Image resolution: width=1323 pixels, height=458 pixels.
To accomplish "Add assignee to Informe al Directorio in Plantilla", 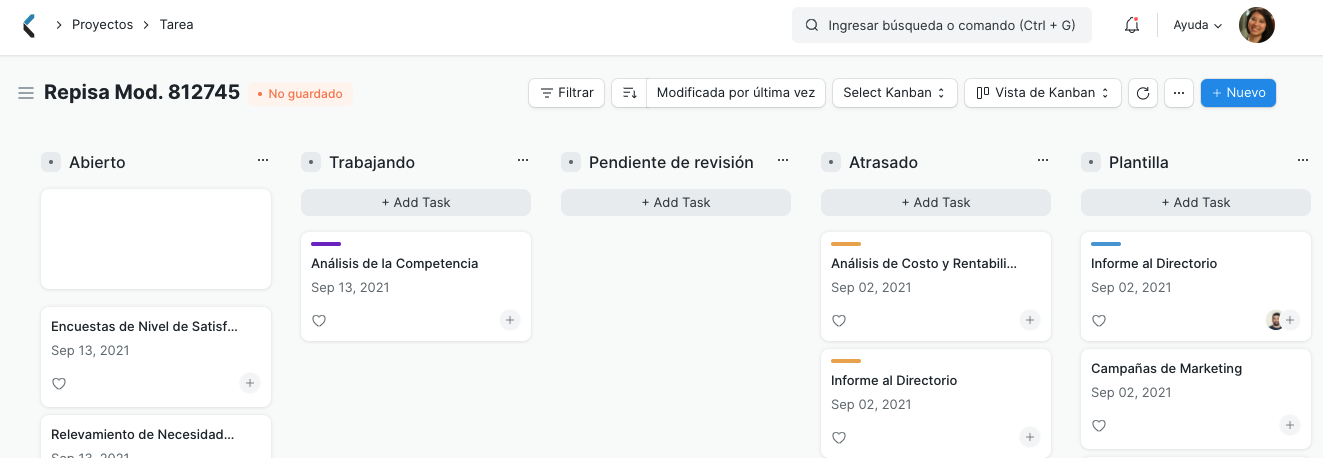I will pyautogui.click(x=1291, y=320).
